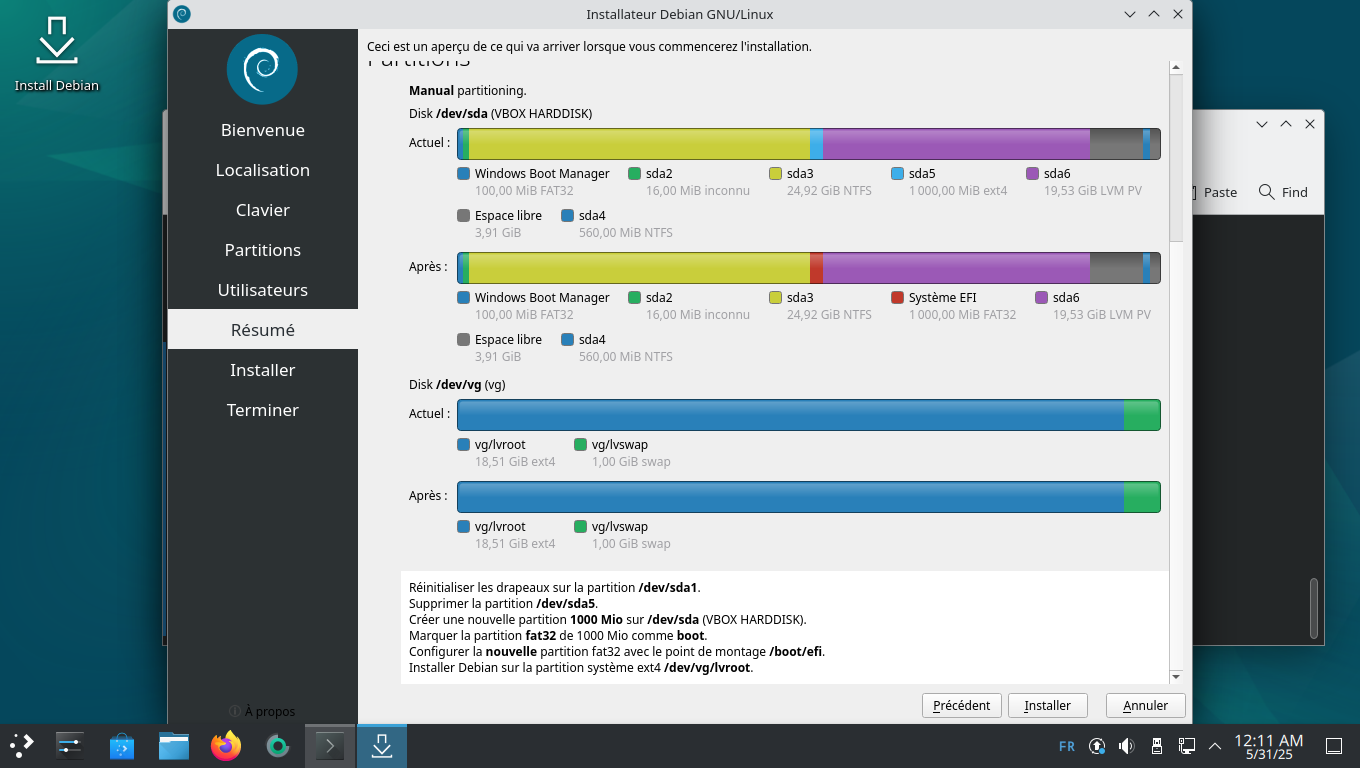Viewport: 1360px width, 768px height.
Task: Click 'Manual partitioning.' text
Action: [467, 91]
